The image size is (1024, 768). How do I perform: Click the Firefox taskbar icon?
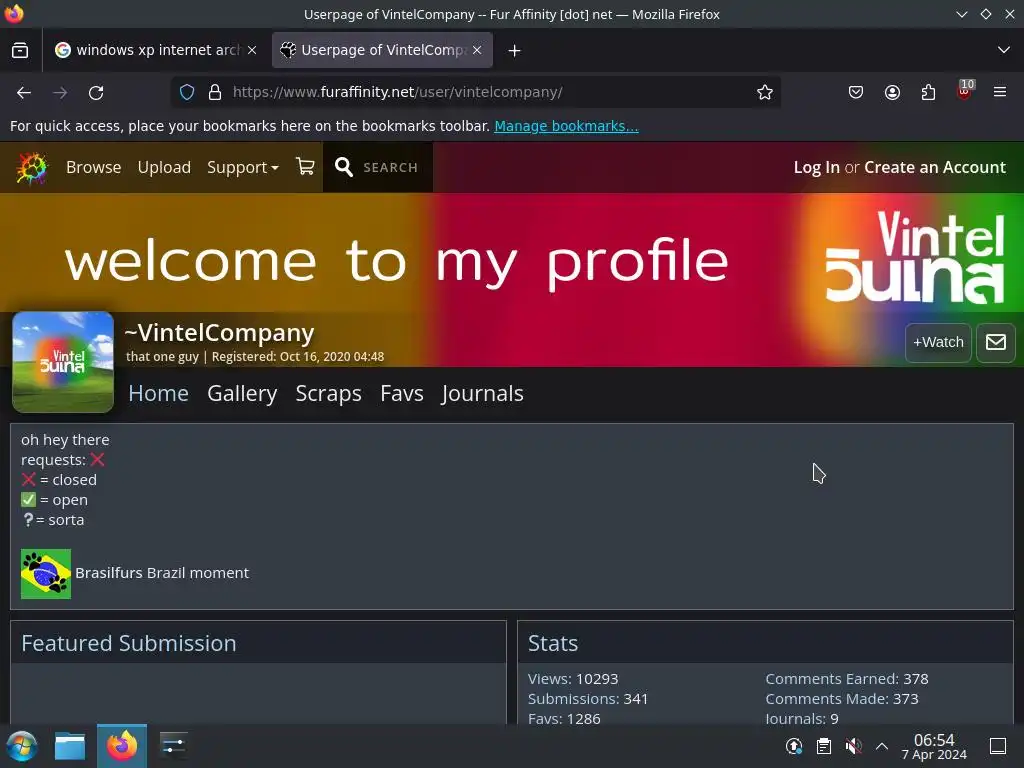tap(121, 746)
